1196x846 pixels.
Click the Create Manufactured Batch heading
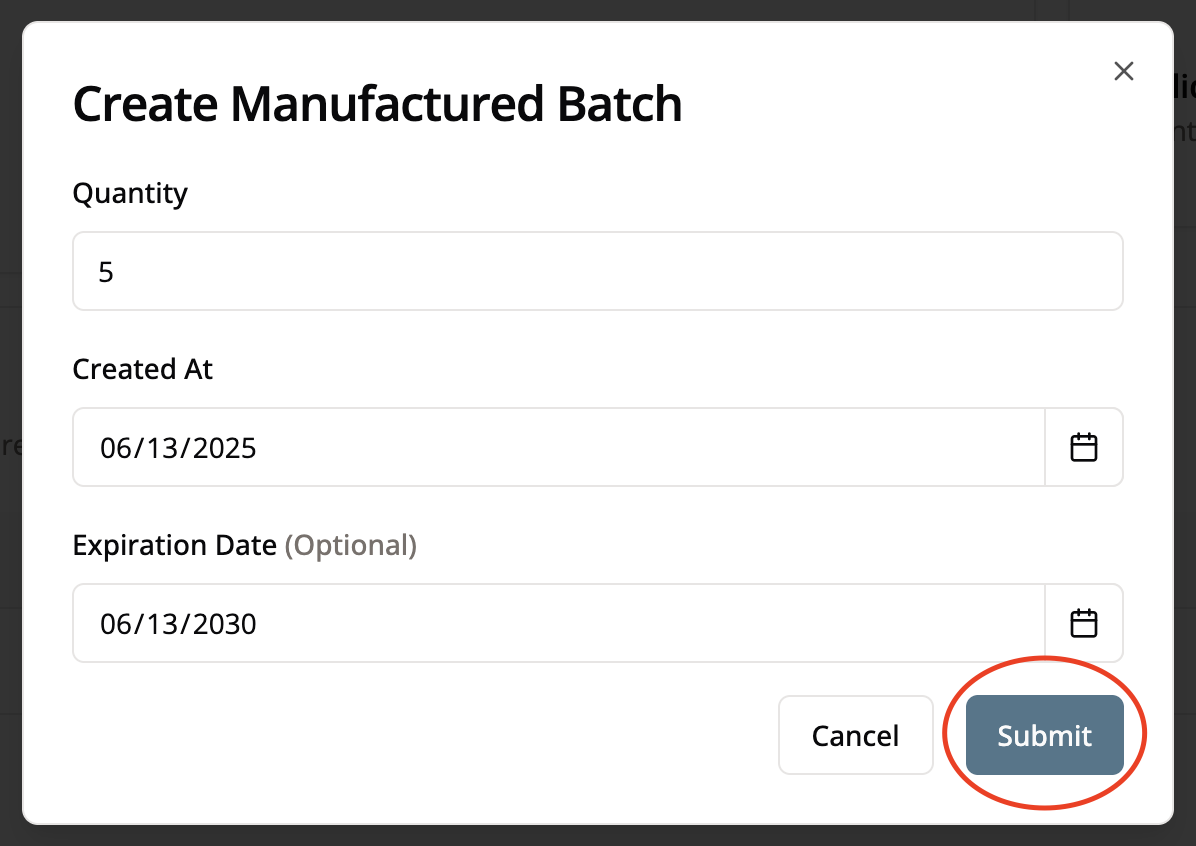click(x=377, y=105)
